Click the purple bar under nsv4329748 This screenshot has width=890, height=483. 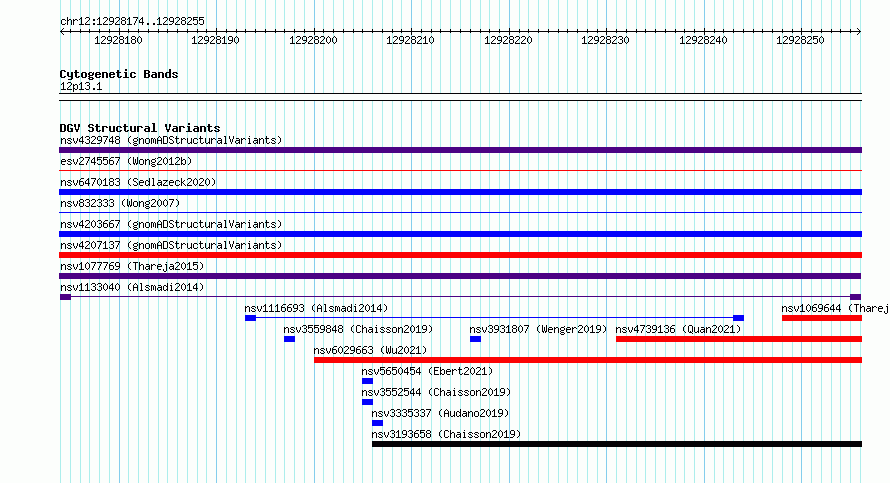460,150
